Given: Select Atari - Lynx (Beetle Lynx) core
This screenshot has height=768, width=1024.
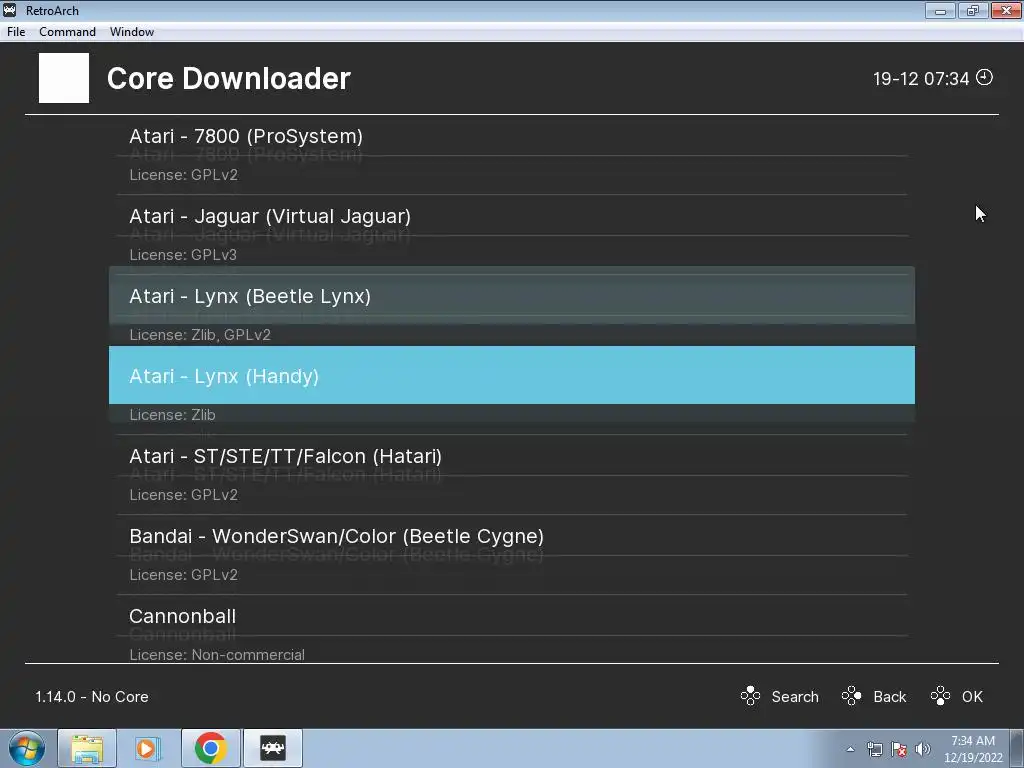Looking at the screenshot, I should 512,296.
